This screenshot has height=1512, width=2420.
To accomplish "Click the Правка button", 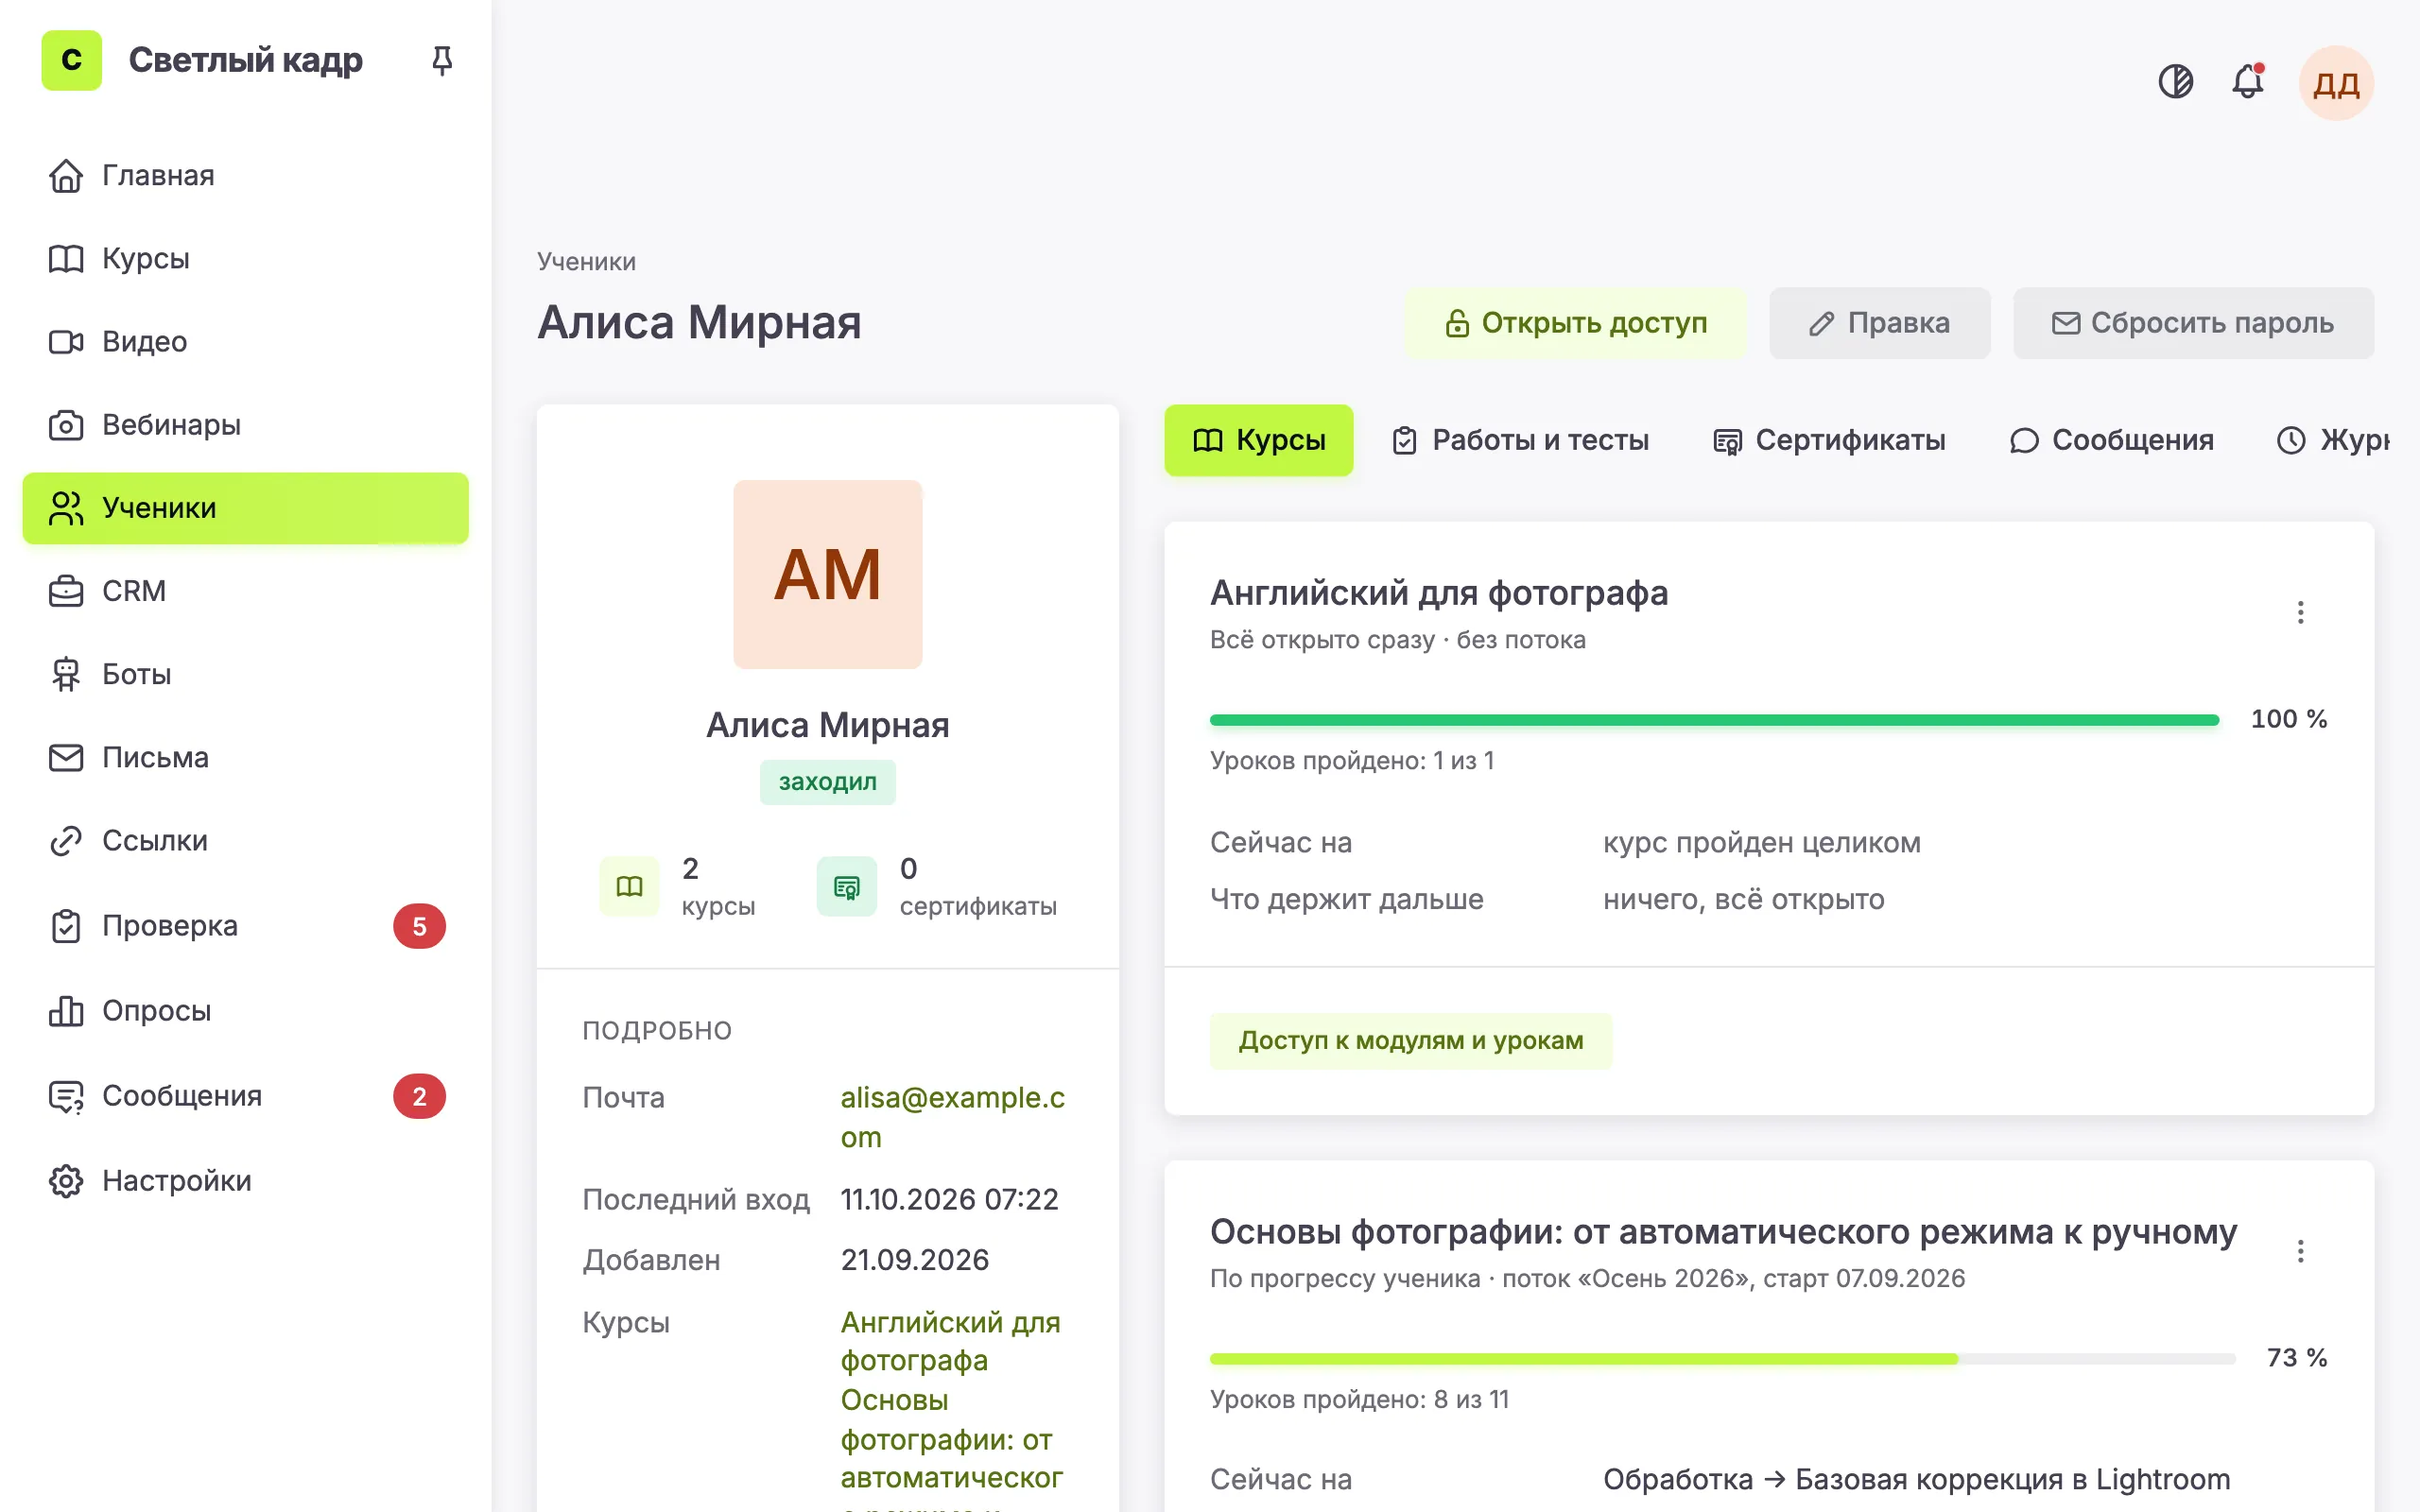I will coord(1879,323).
